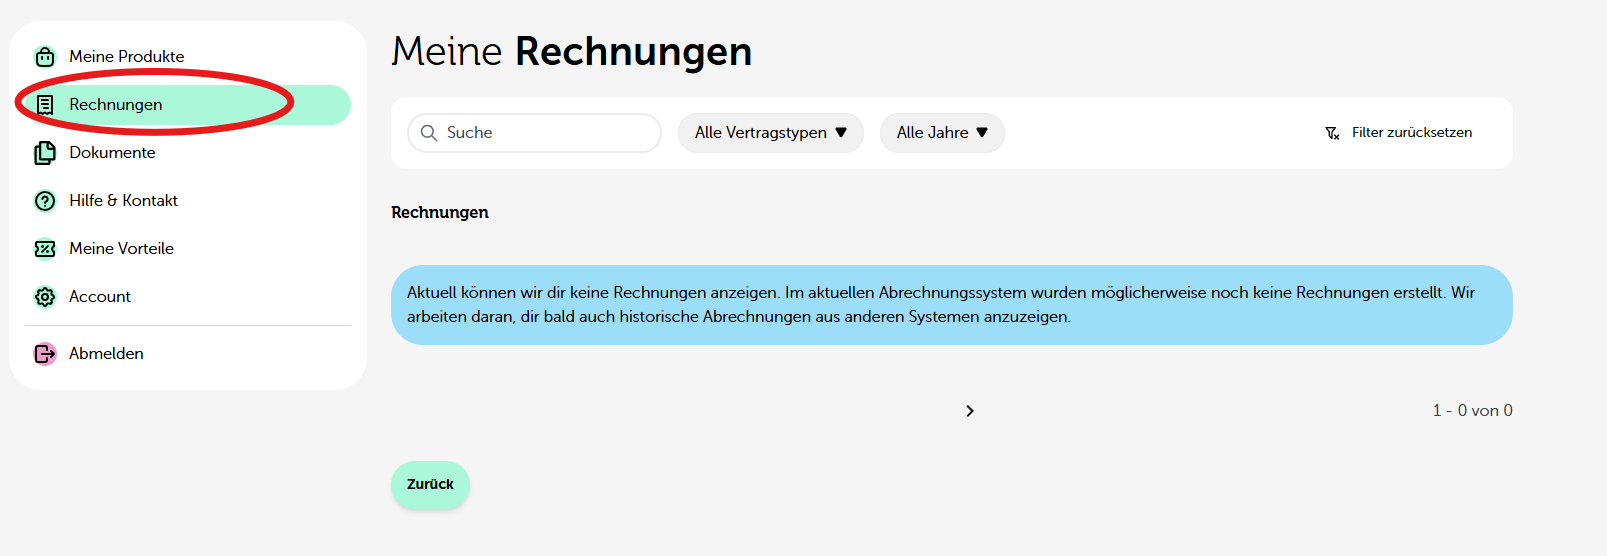Expand the Alle Jahre dropdown
This screenshot has height=556, width=1607.
pyautogui.click(x=942, y=133)
